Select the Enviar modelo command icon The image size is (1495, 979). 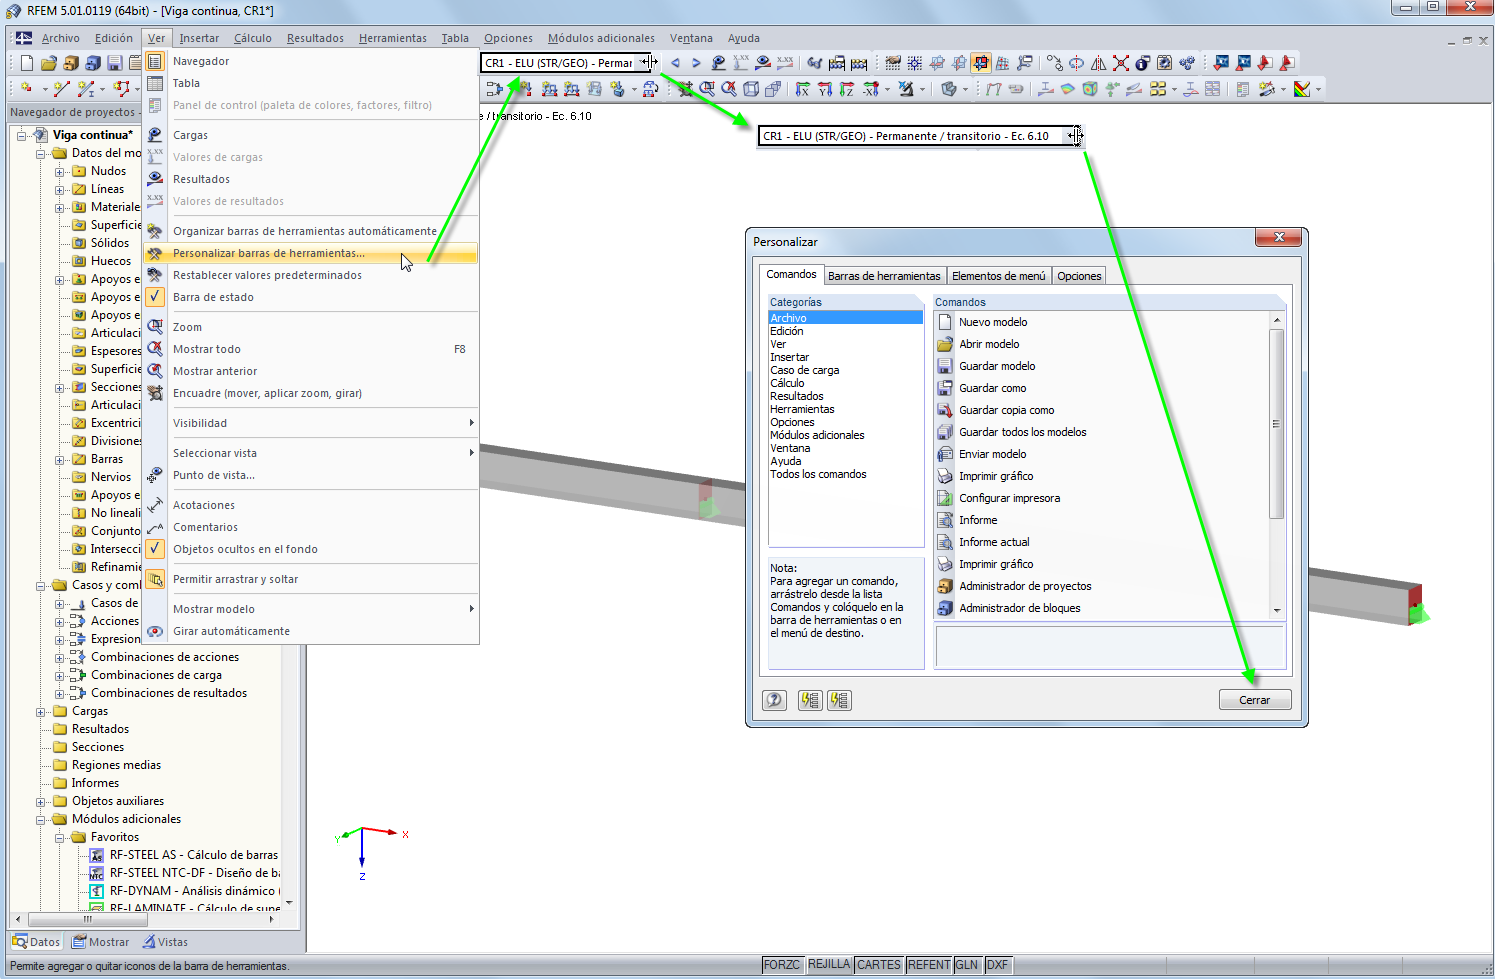click(x=945, y=454)
